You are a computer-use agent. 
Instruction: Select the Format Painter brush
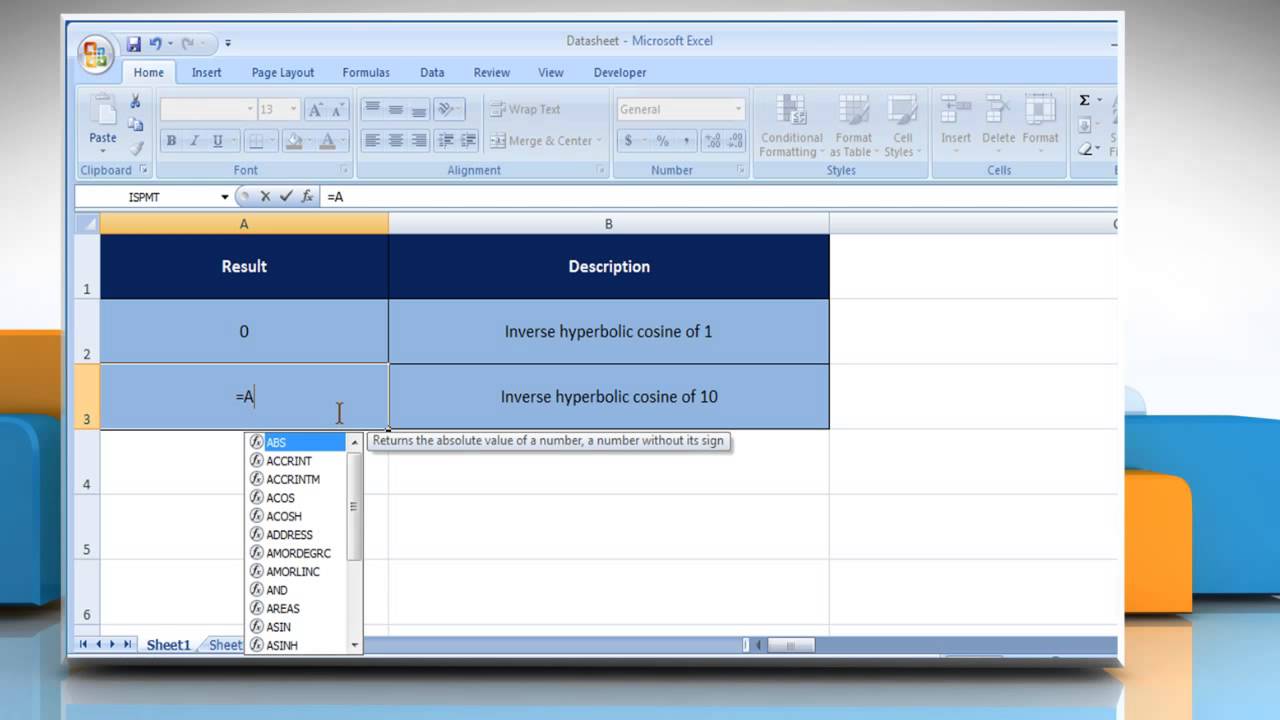[135, 147]
